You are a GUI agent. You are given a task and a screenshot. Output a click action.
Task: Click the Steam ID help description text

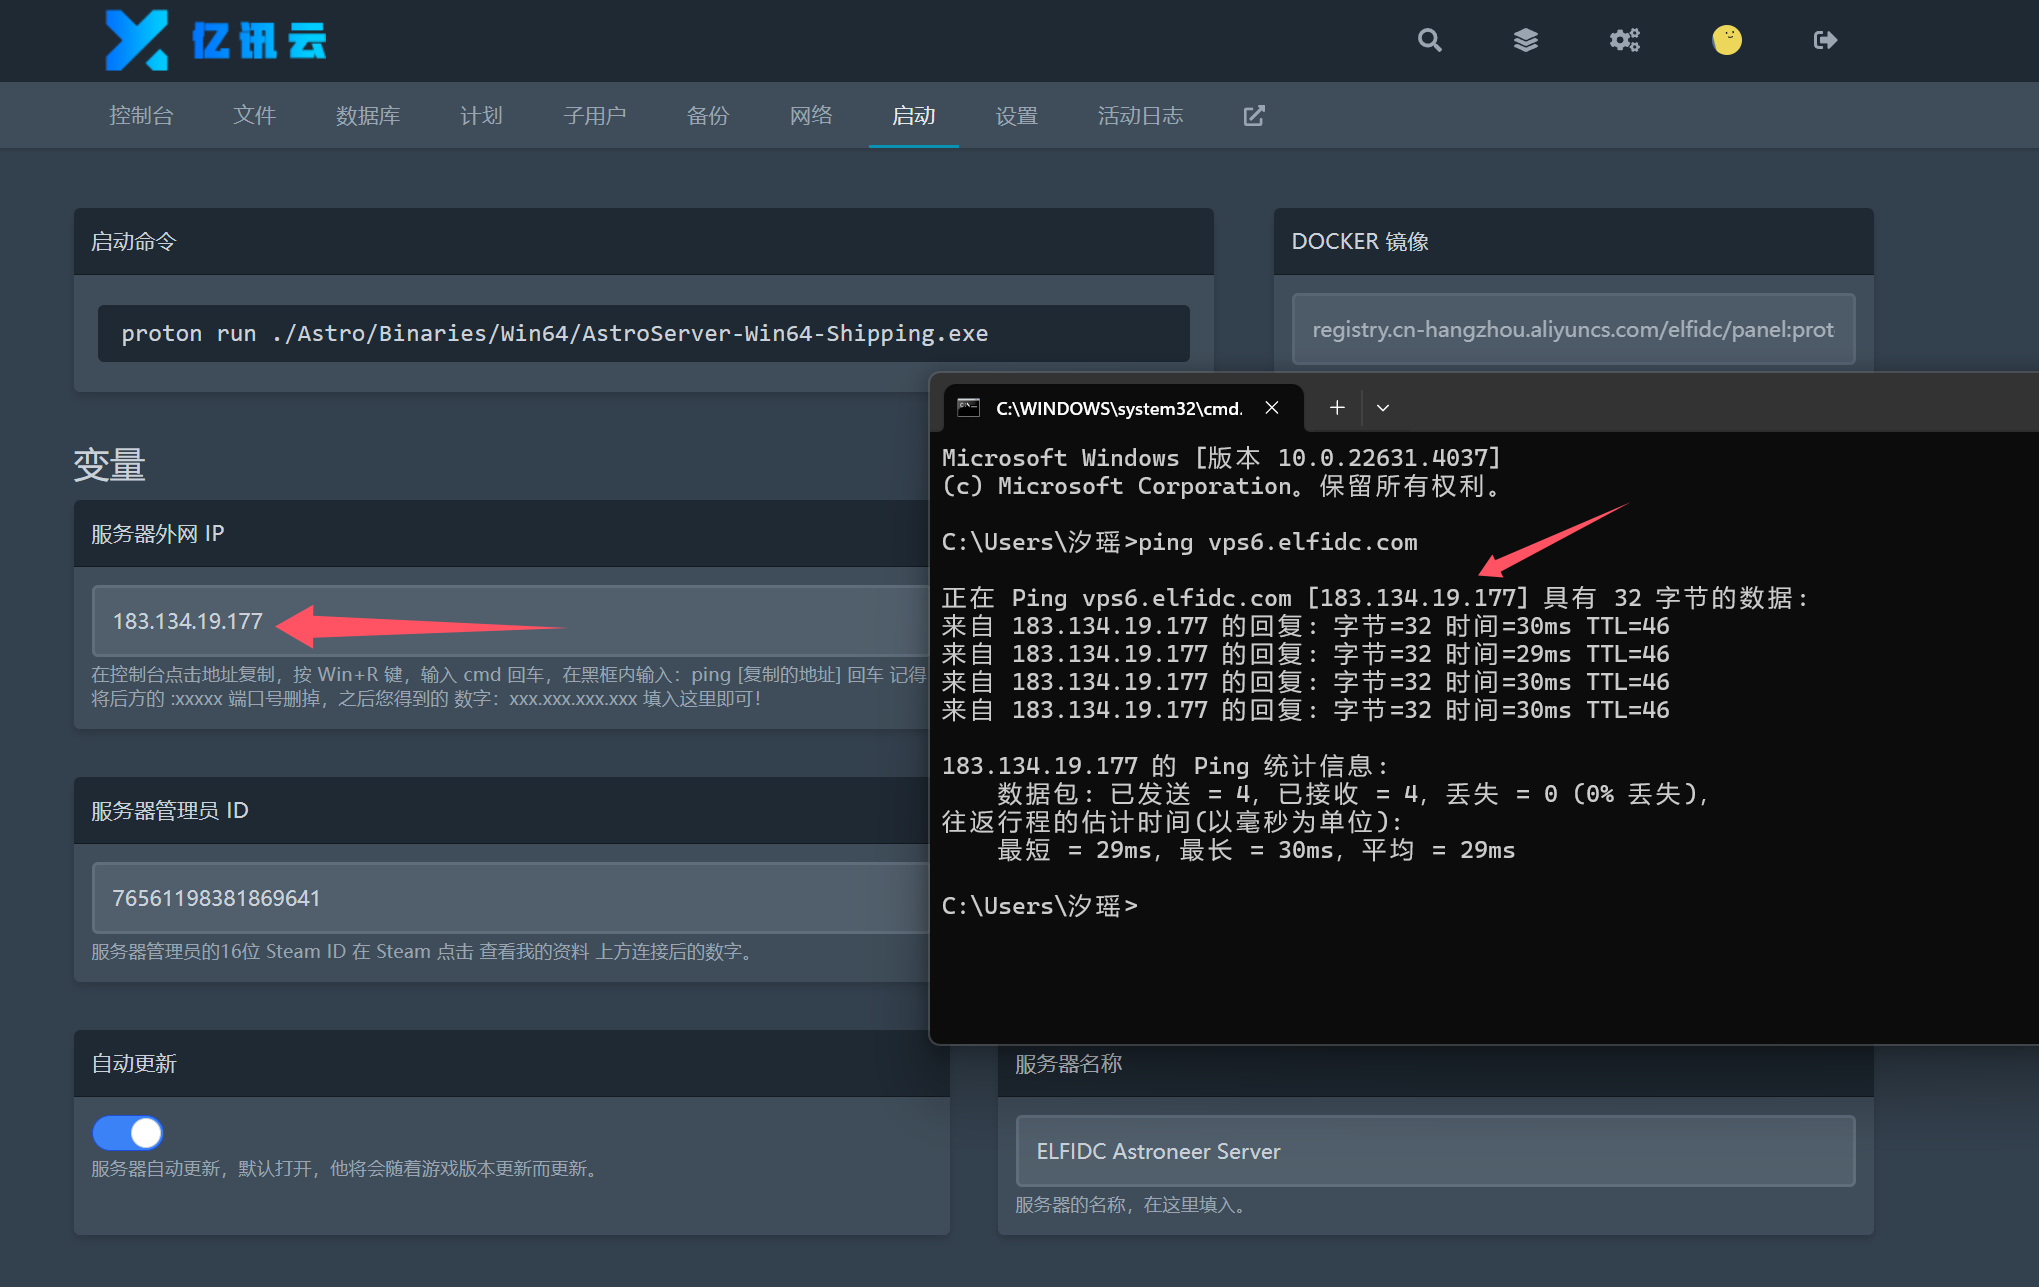tap(422, 952)
